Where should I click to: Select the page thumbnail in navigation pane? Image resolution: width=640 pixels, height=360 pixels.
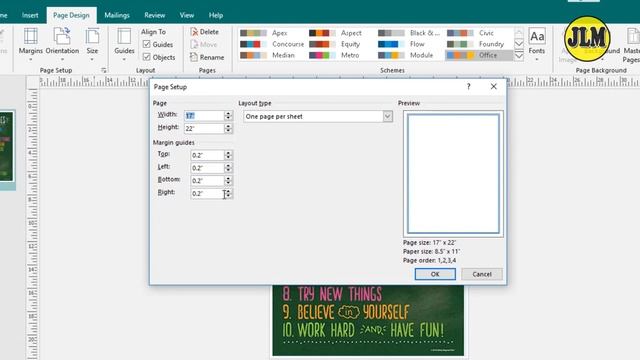(x=7, y=147)
